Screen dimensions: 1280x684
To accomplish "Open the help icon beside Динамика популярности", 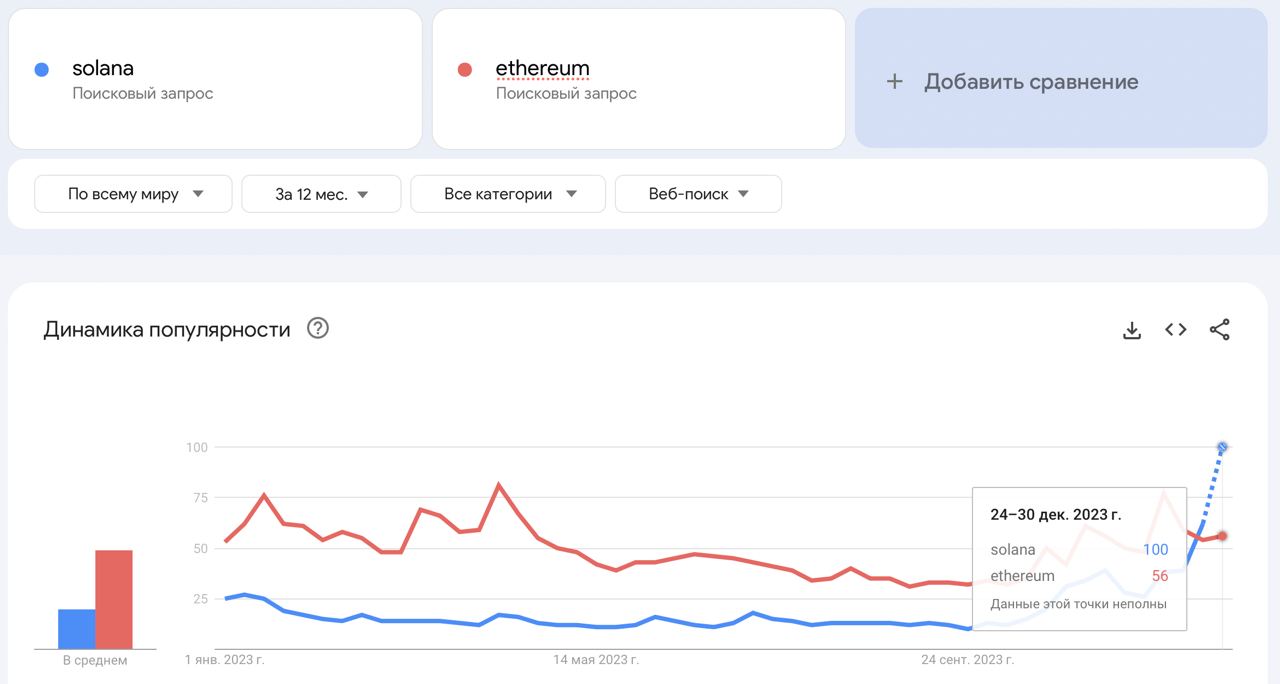I will click(x=318, y=328).
